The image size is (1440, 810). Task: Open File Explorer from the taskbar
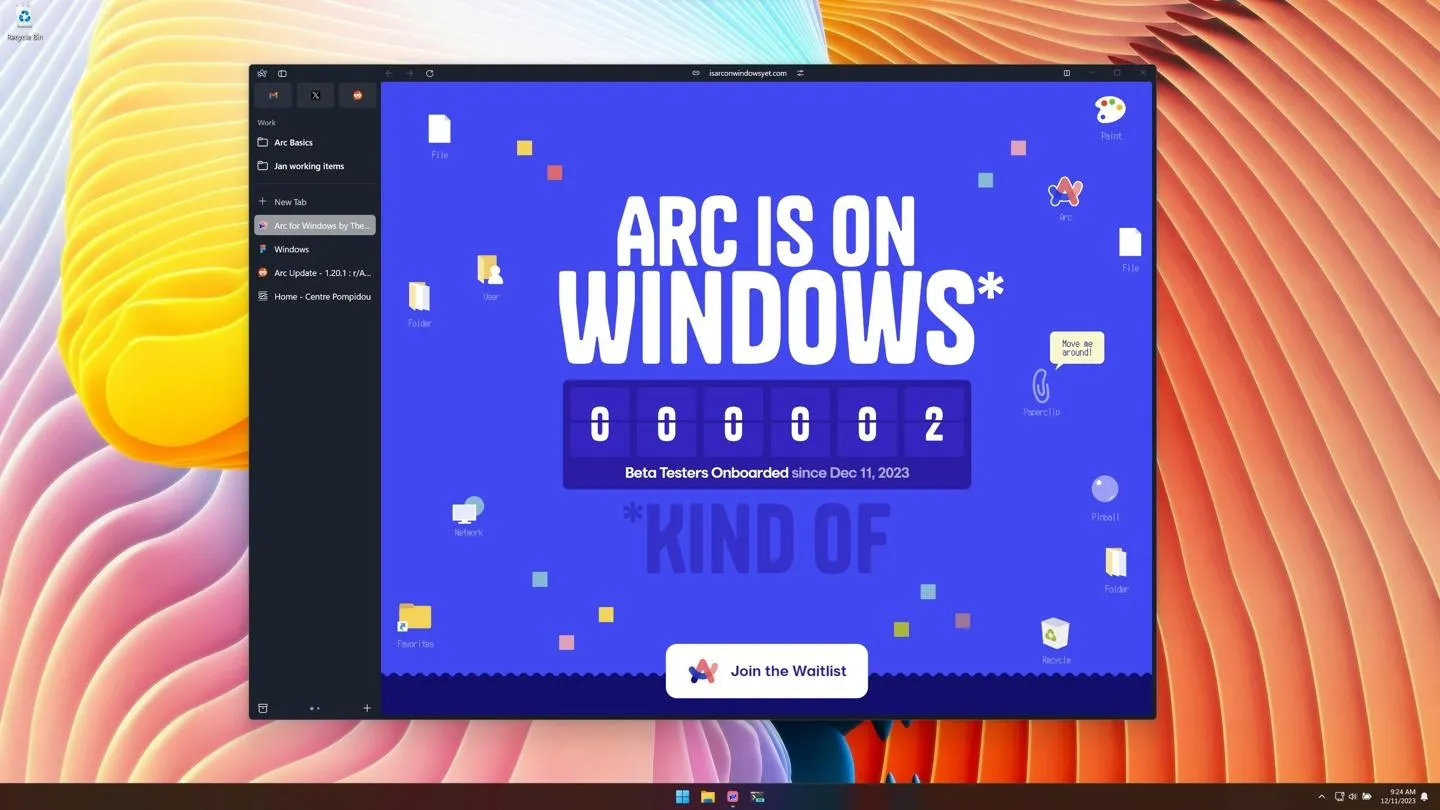(707, 797)
